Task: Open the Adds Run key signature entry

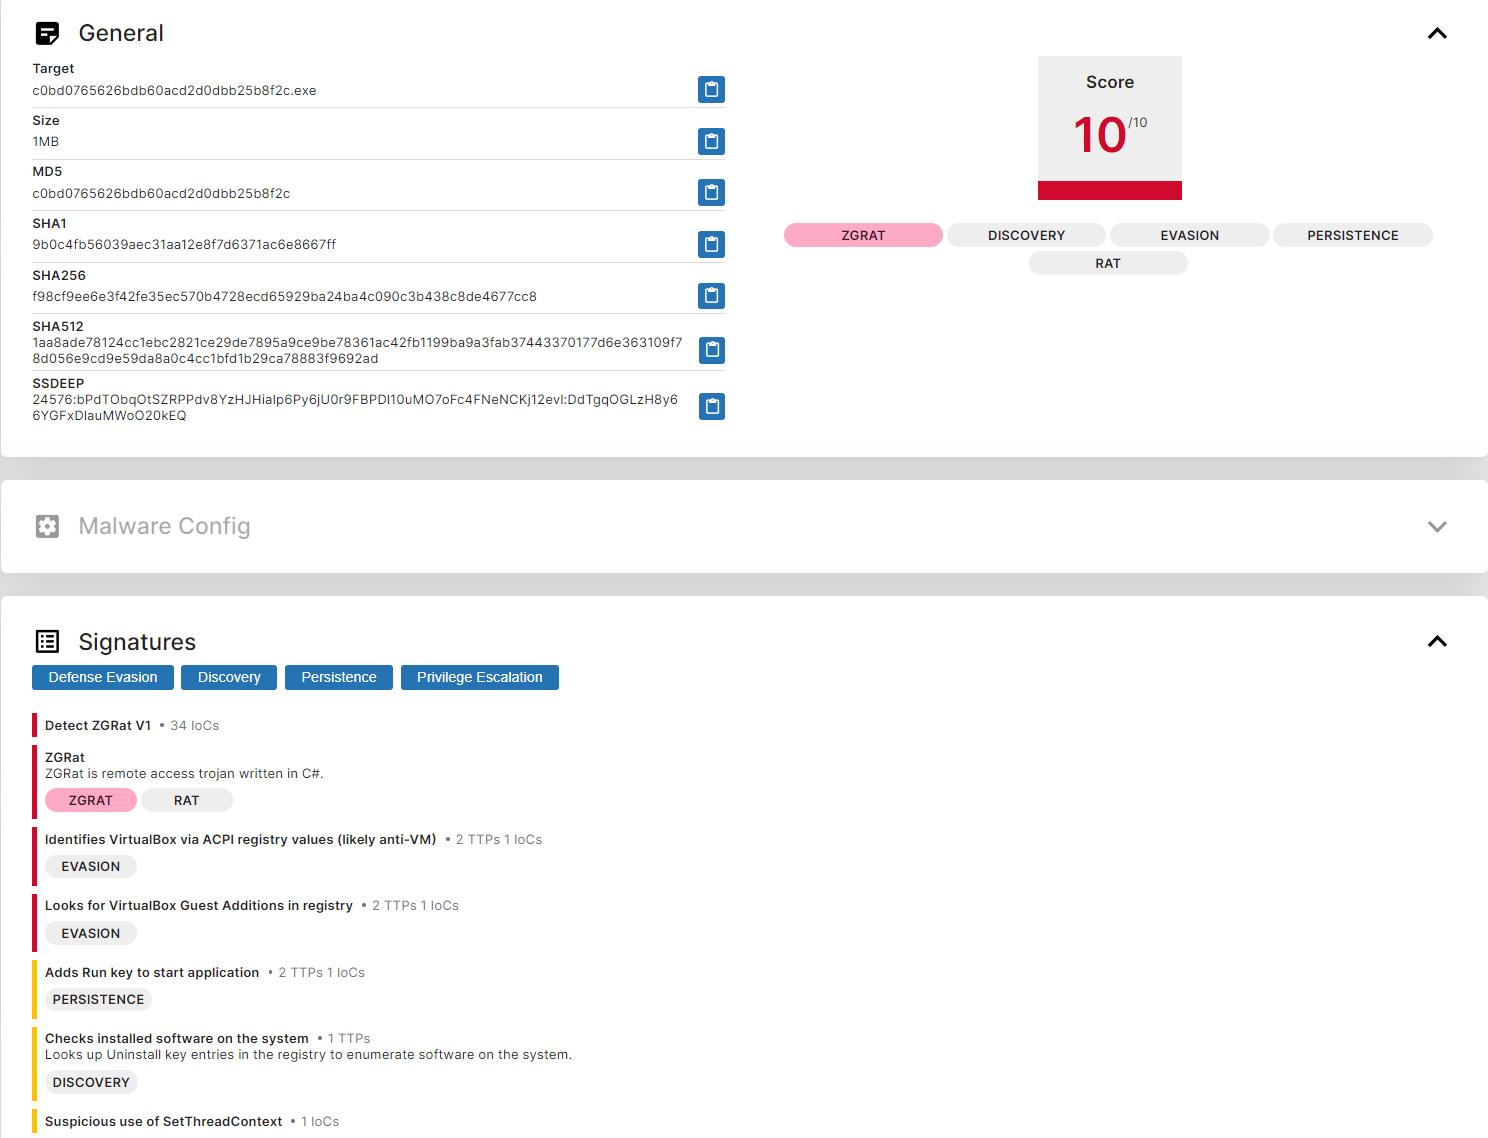Action: (x=152, y=973)
